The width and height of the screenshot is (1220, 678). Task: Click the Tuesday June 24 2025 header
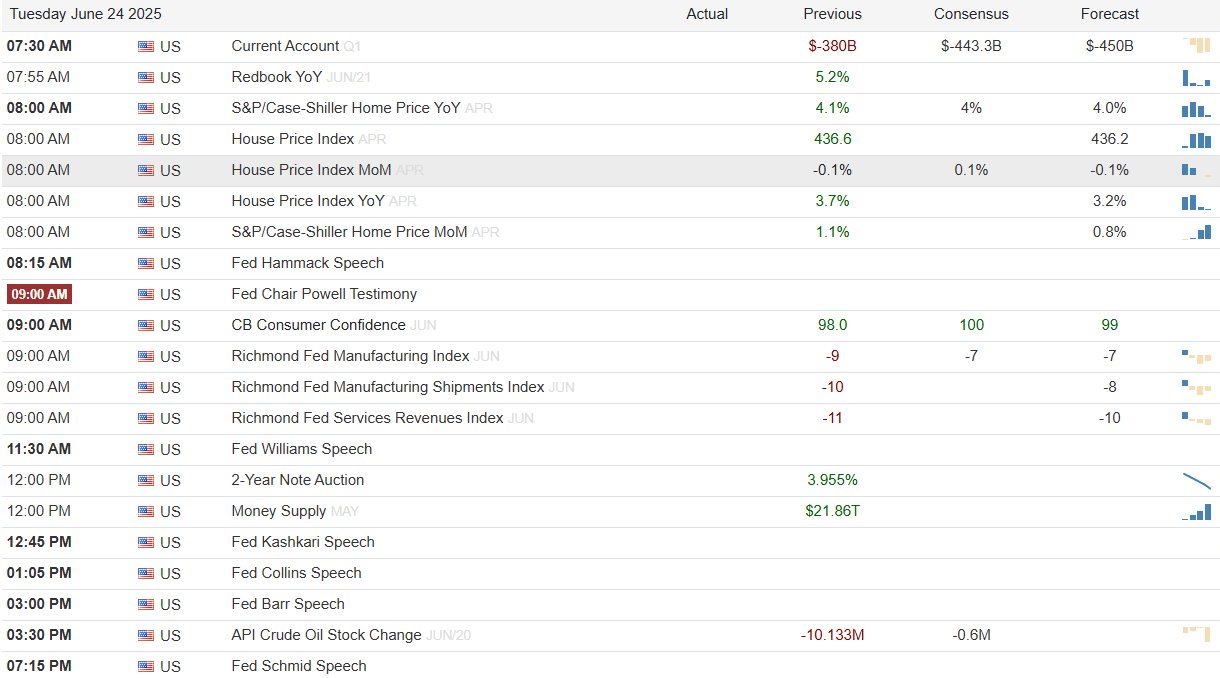[86, 14]
